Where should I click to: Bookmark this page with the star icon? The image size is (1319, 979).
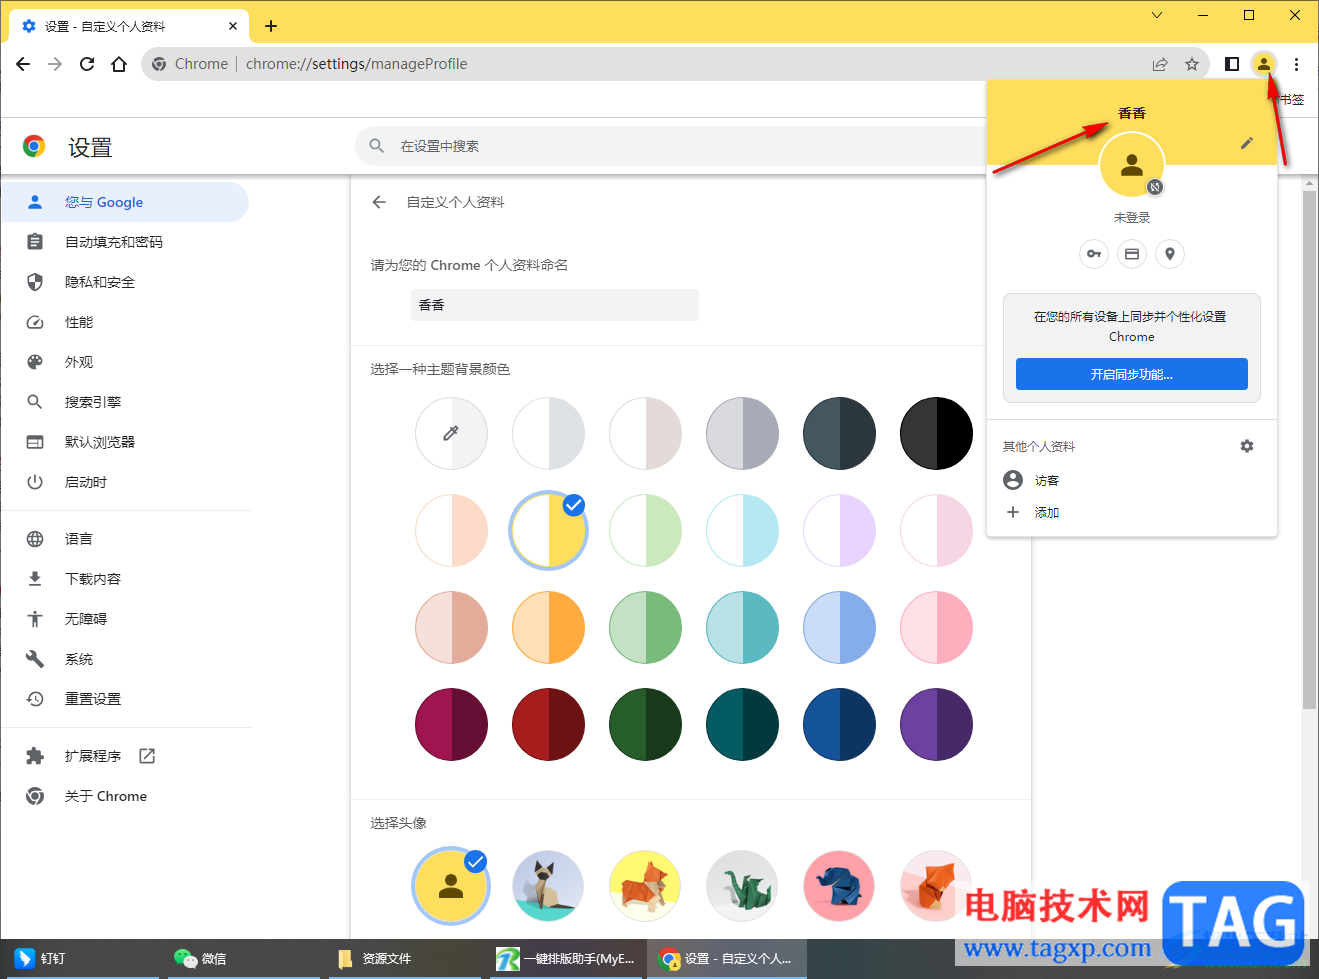pyautogui.click(x=1191, y=63)
